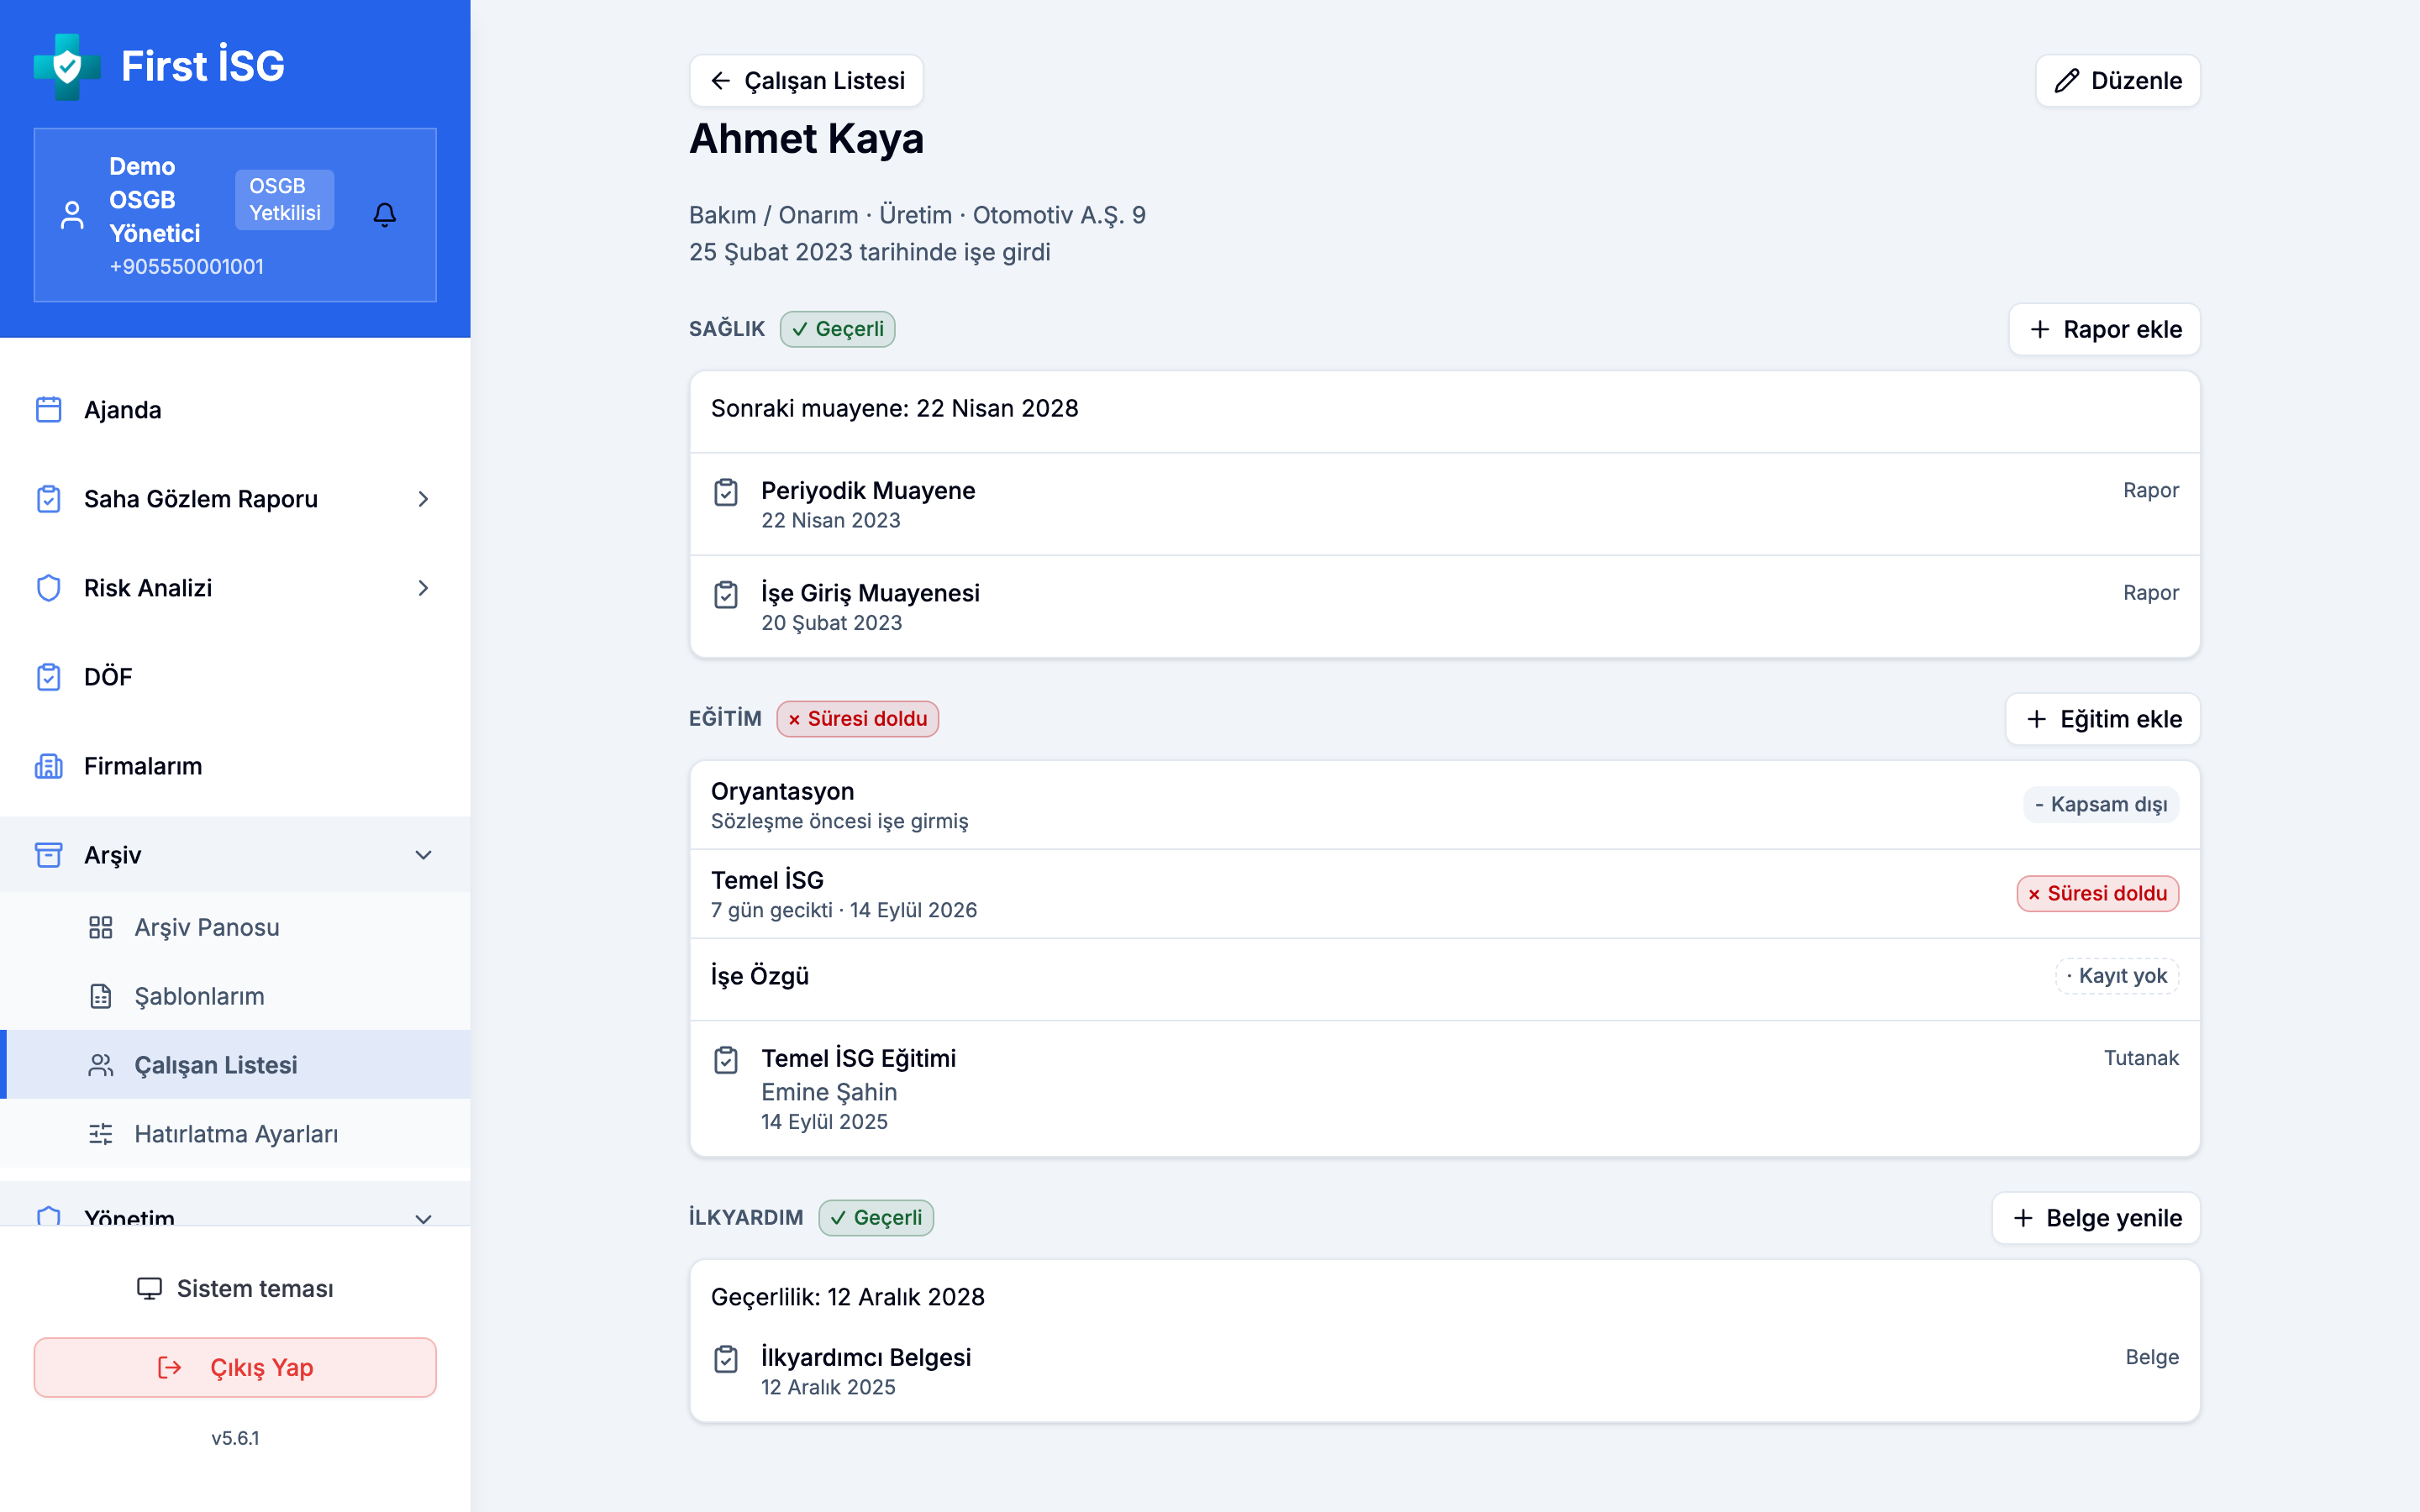Open Belge link for İlkyardımcı Belgesi
Screen dimensions: 2420x1512
click(2152, 1357)
